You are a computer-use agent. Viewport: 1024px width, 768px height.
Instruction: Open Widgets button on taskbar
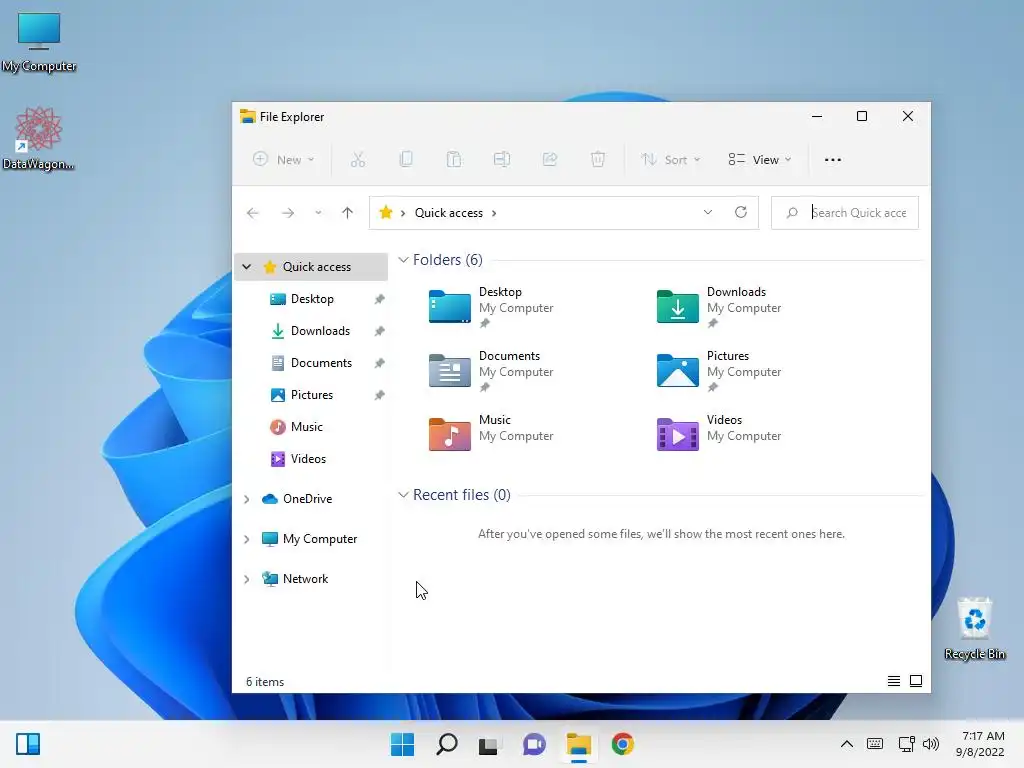(28, 744)
